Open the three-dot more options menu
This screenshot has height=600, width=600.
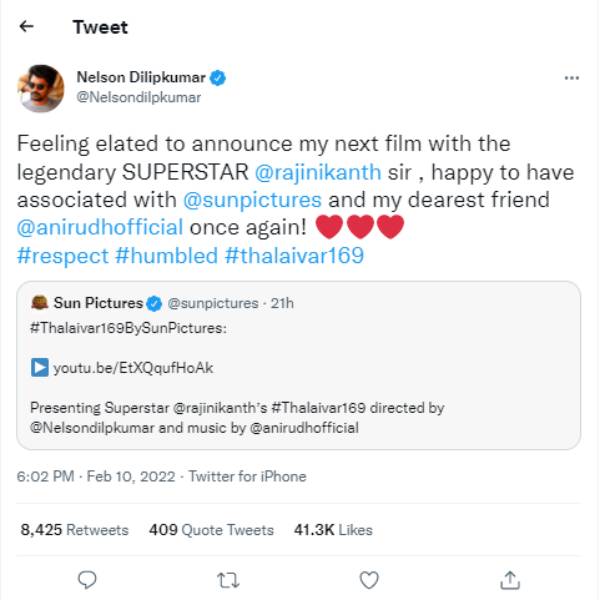pos(571,78)
